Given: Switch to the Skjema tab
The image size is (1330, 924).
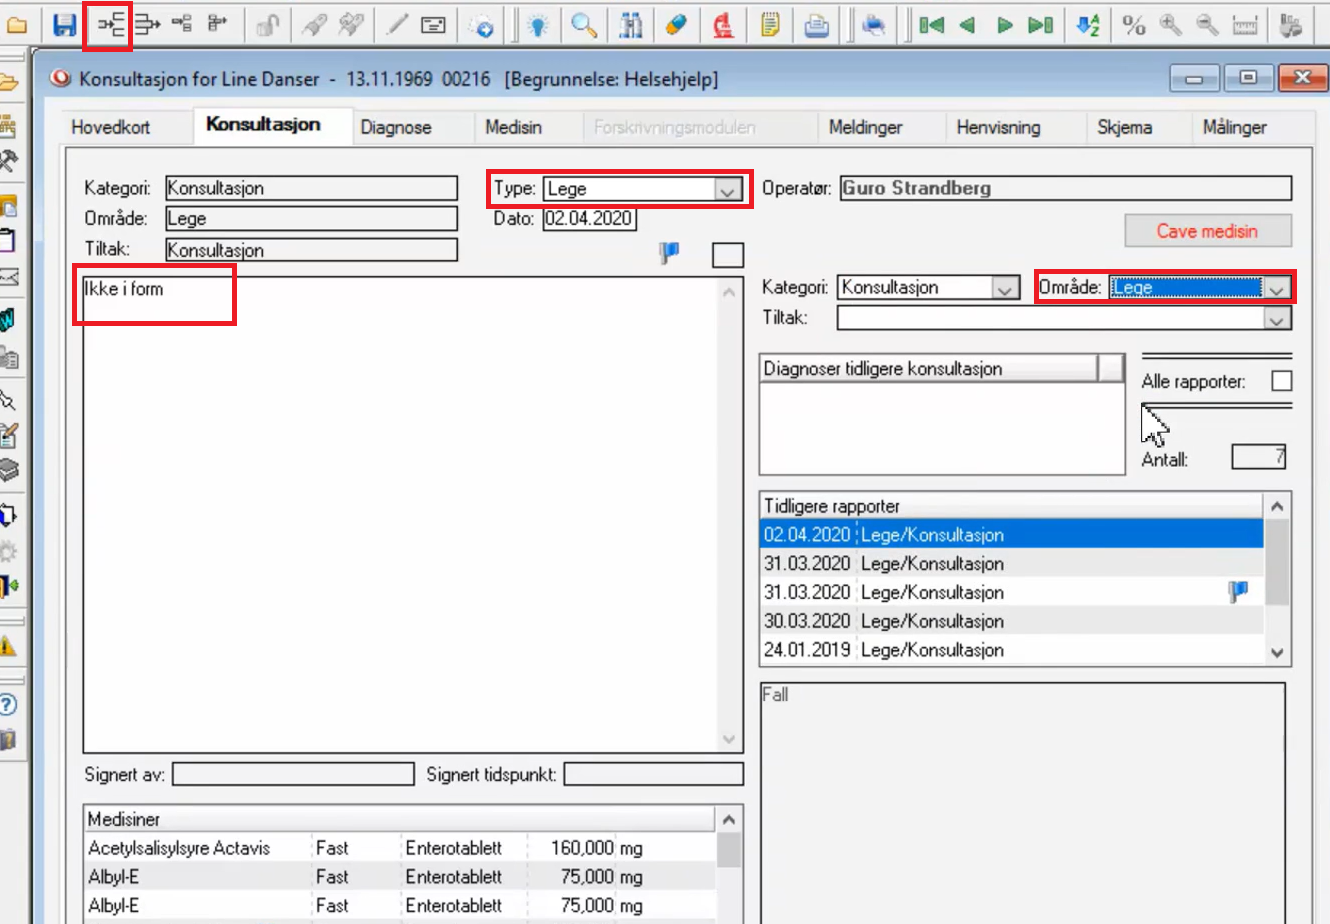Looking at the screenshot, I should click(x=1124, y=127).
